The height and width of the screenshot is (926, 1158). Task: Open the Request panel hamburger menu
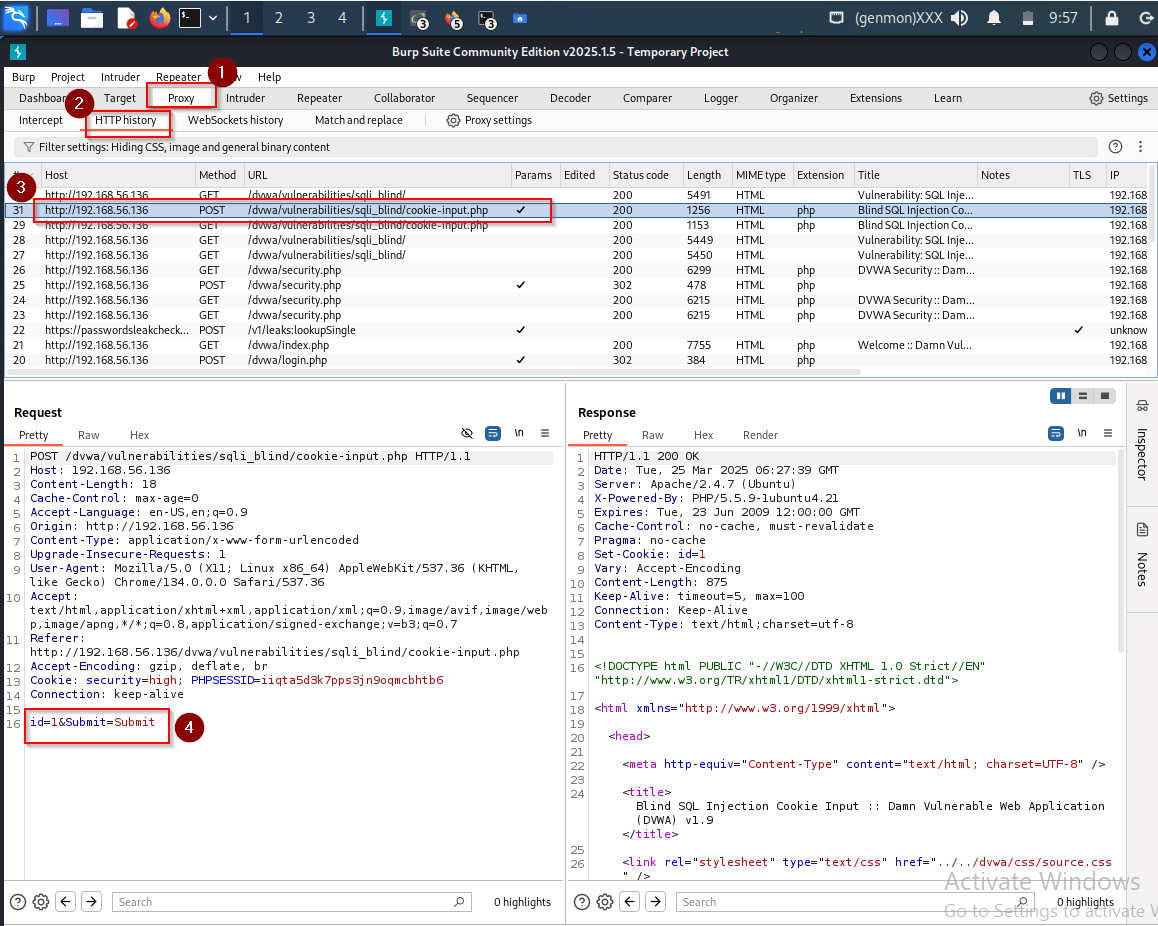[545, 433]
